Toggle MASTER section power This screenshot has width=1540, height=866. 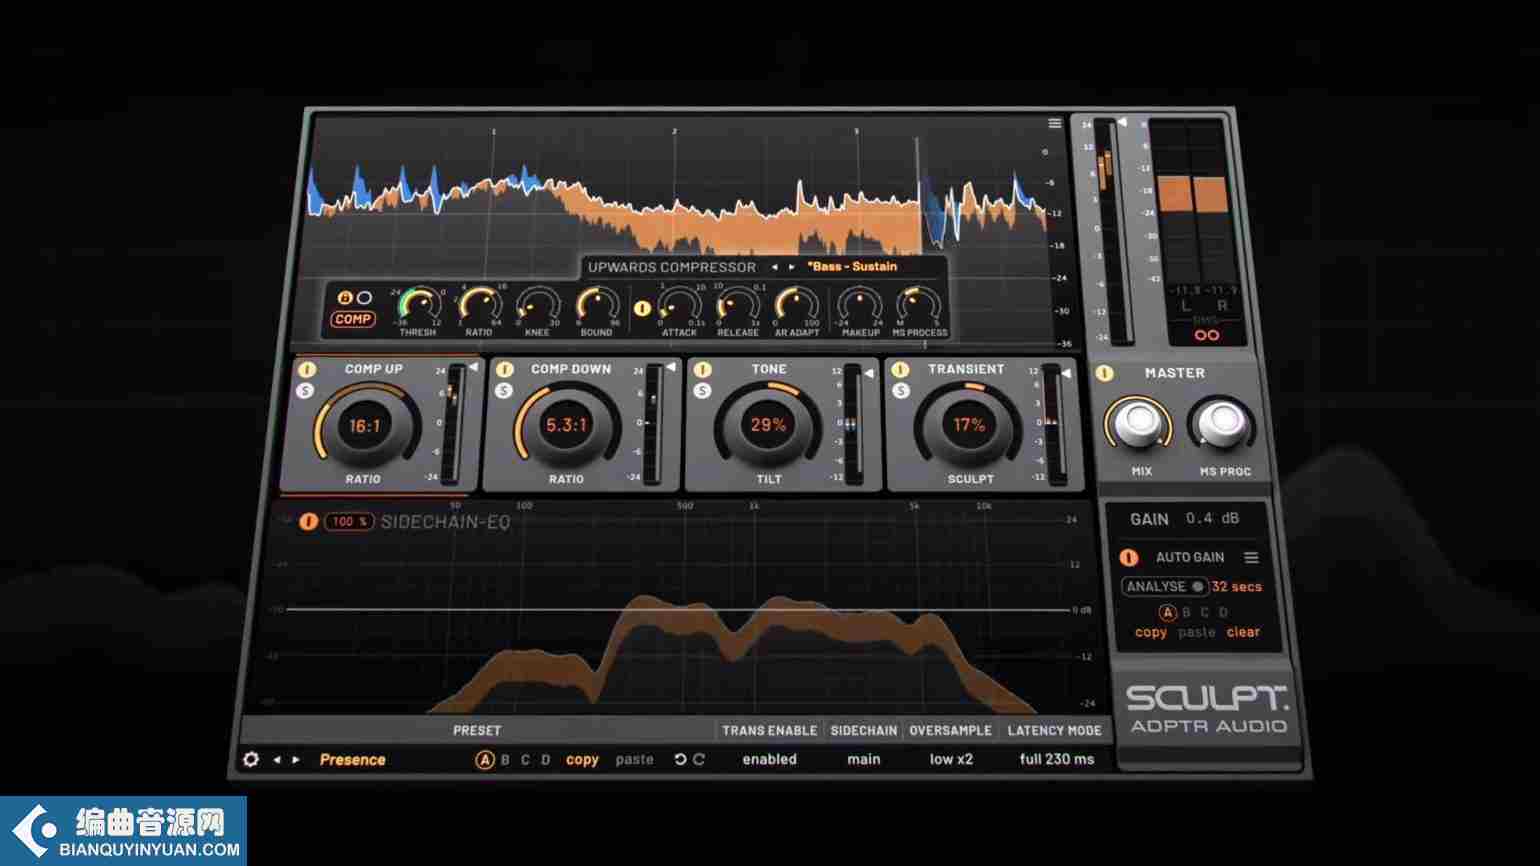[x=1104, y=373]
